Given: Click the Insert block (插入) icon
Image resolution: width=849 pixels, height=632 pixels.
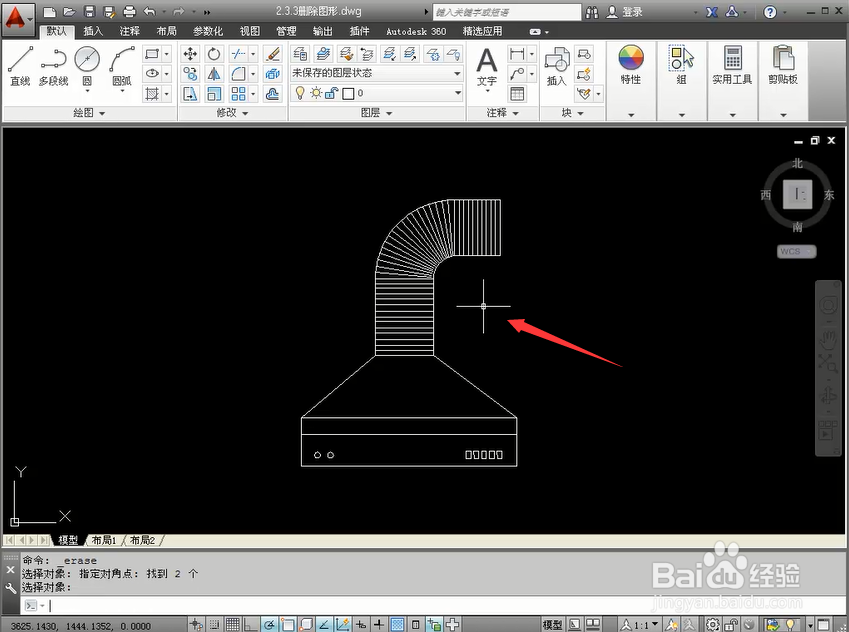Looking at the screenshot, I should click(556, 67).
